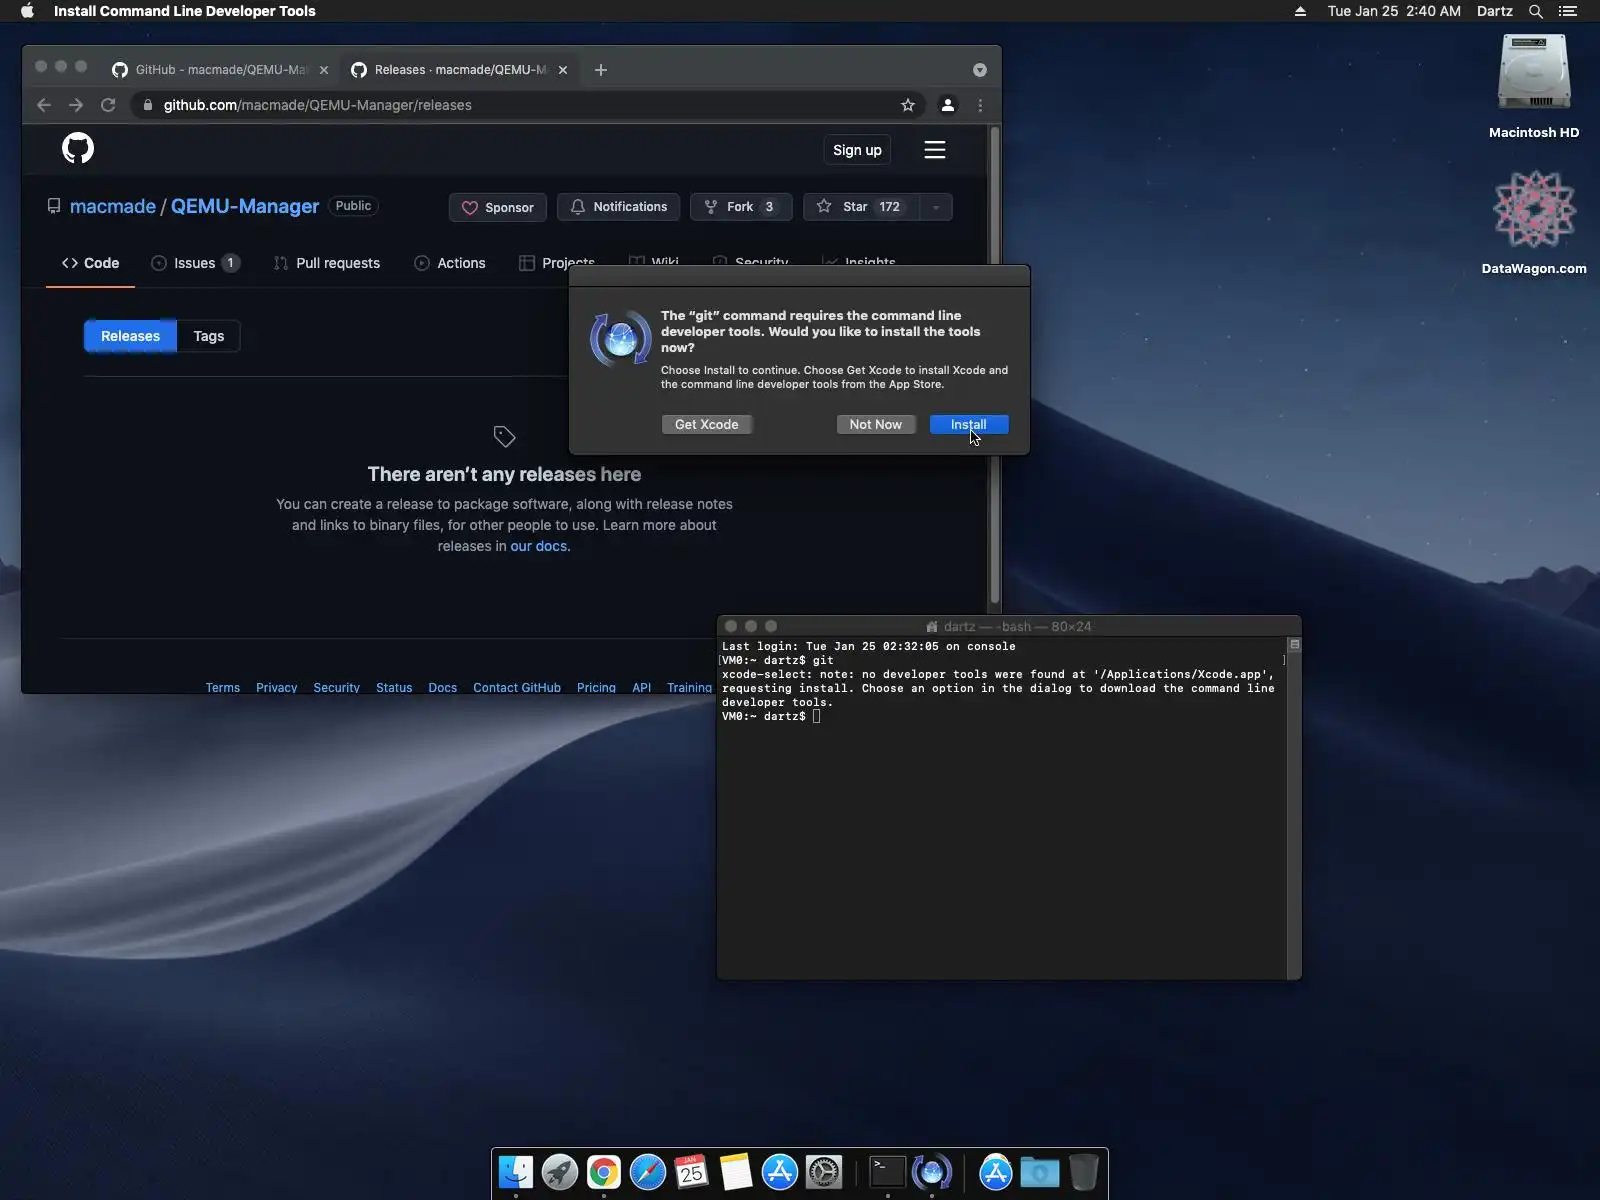Open the macmade owner link
Image resolution: width=1600 pixels, height=1200 pixels.
(113, 206)
